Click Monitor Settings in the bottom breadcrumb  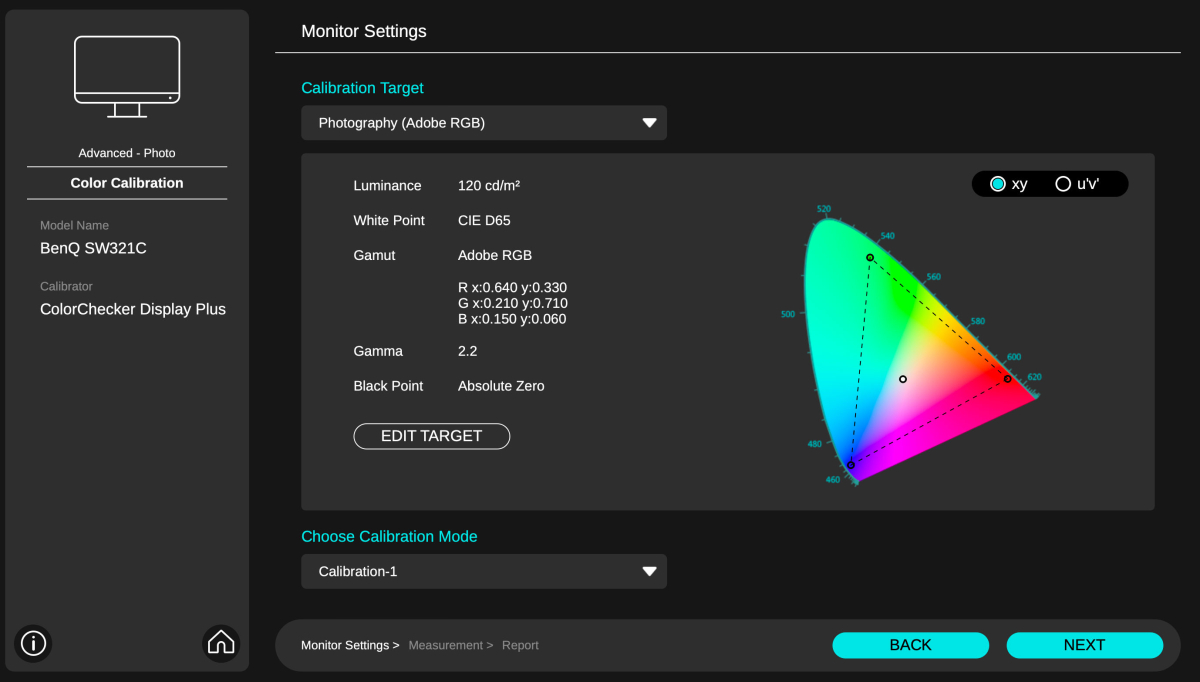click(344, 645)
